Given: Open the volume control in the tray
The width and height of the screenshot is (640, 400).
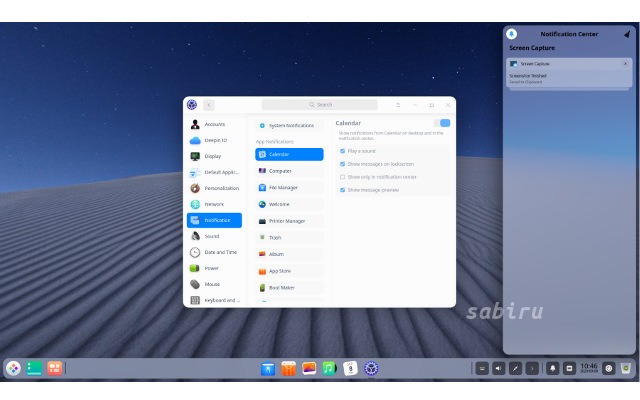Looking at the screenshot, I should click(x=498, y=369).
